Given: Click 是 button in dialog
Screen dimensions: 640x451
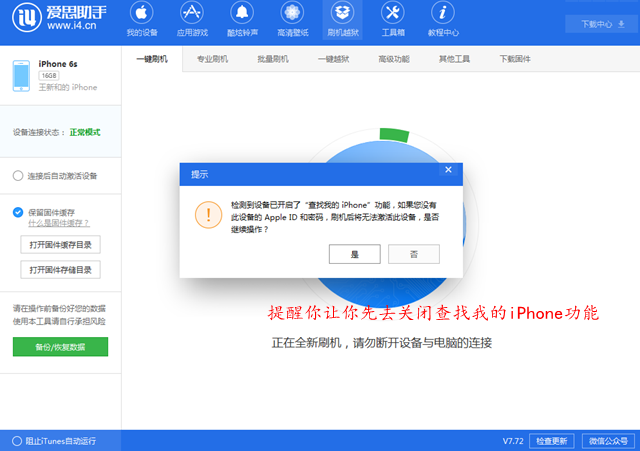Looking at the screenshot, I should [x=354, y=255].
